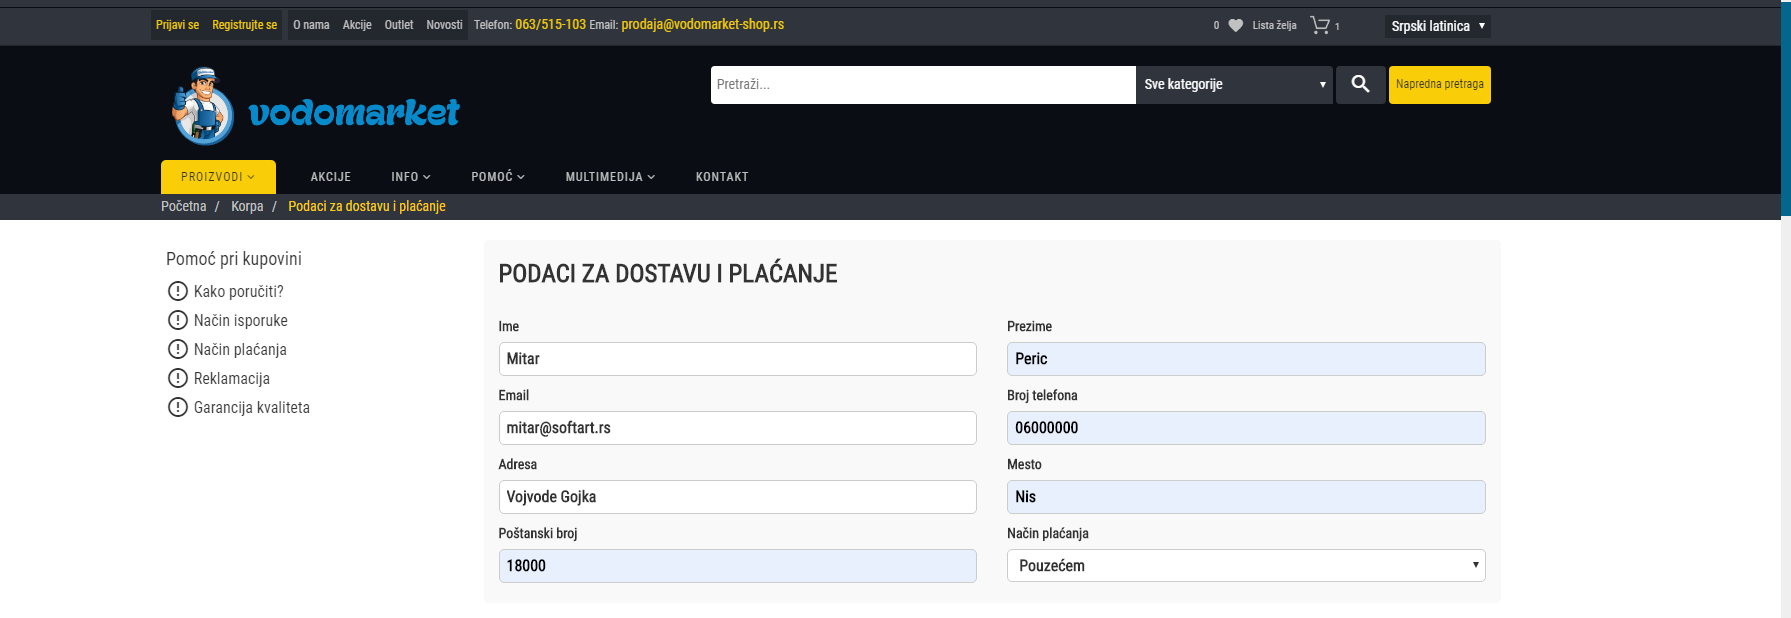Click the Email field with mitar@softart.rs
1791x618 pixels.
(x=737, y=428)
